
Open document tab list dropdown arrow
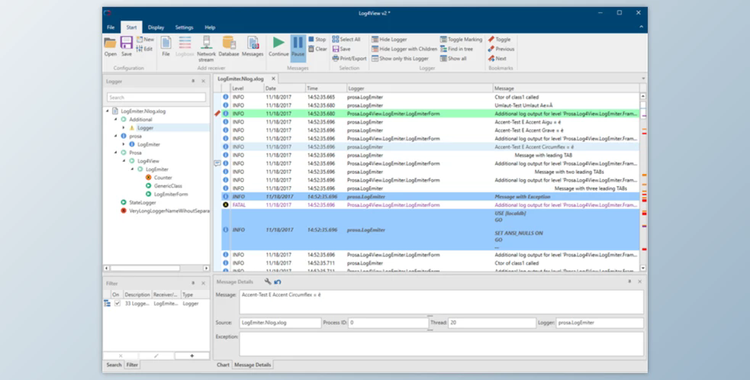point(643,78)
